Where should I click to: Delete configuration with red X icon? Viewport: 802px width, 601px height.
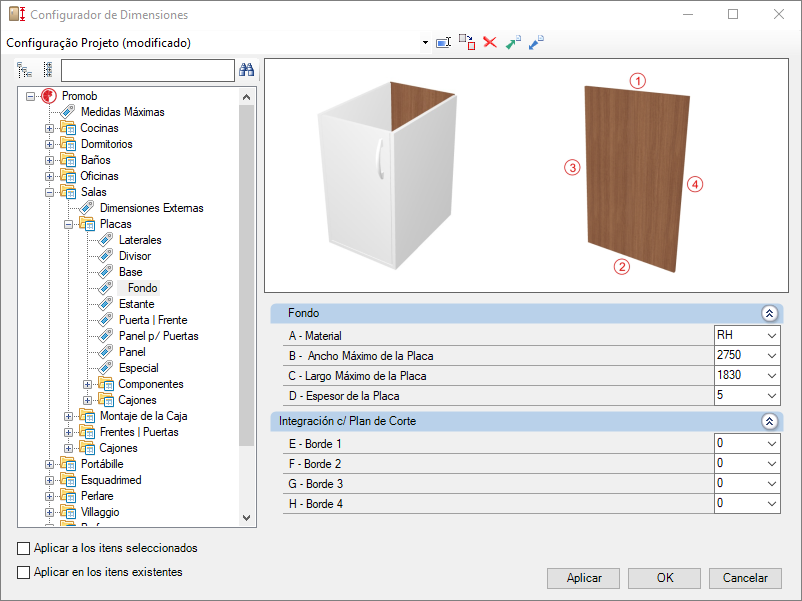pos(490,42)
